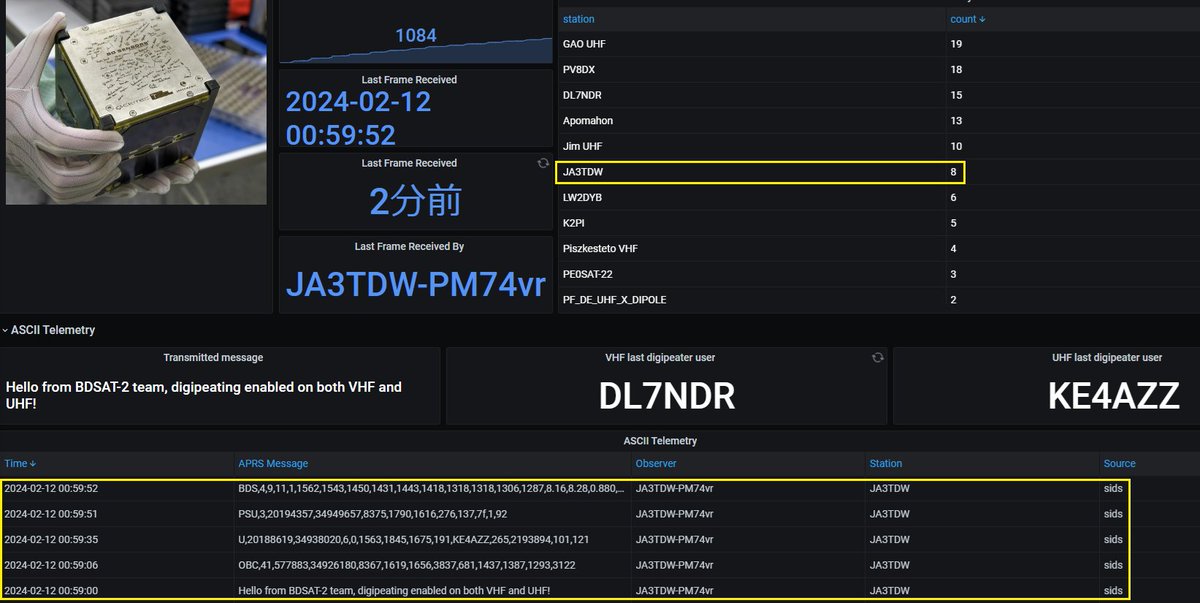Click time cell 2024-02-12 00:59:06

[51, 565]
